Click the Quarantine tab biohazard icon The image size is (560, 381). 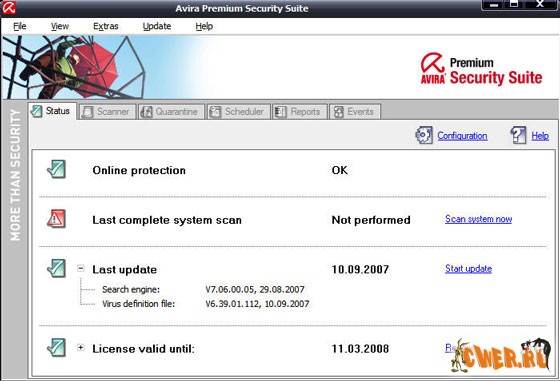coord(146,112)
